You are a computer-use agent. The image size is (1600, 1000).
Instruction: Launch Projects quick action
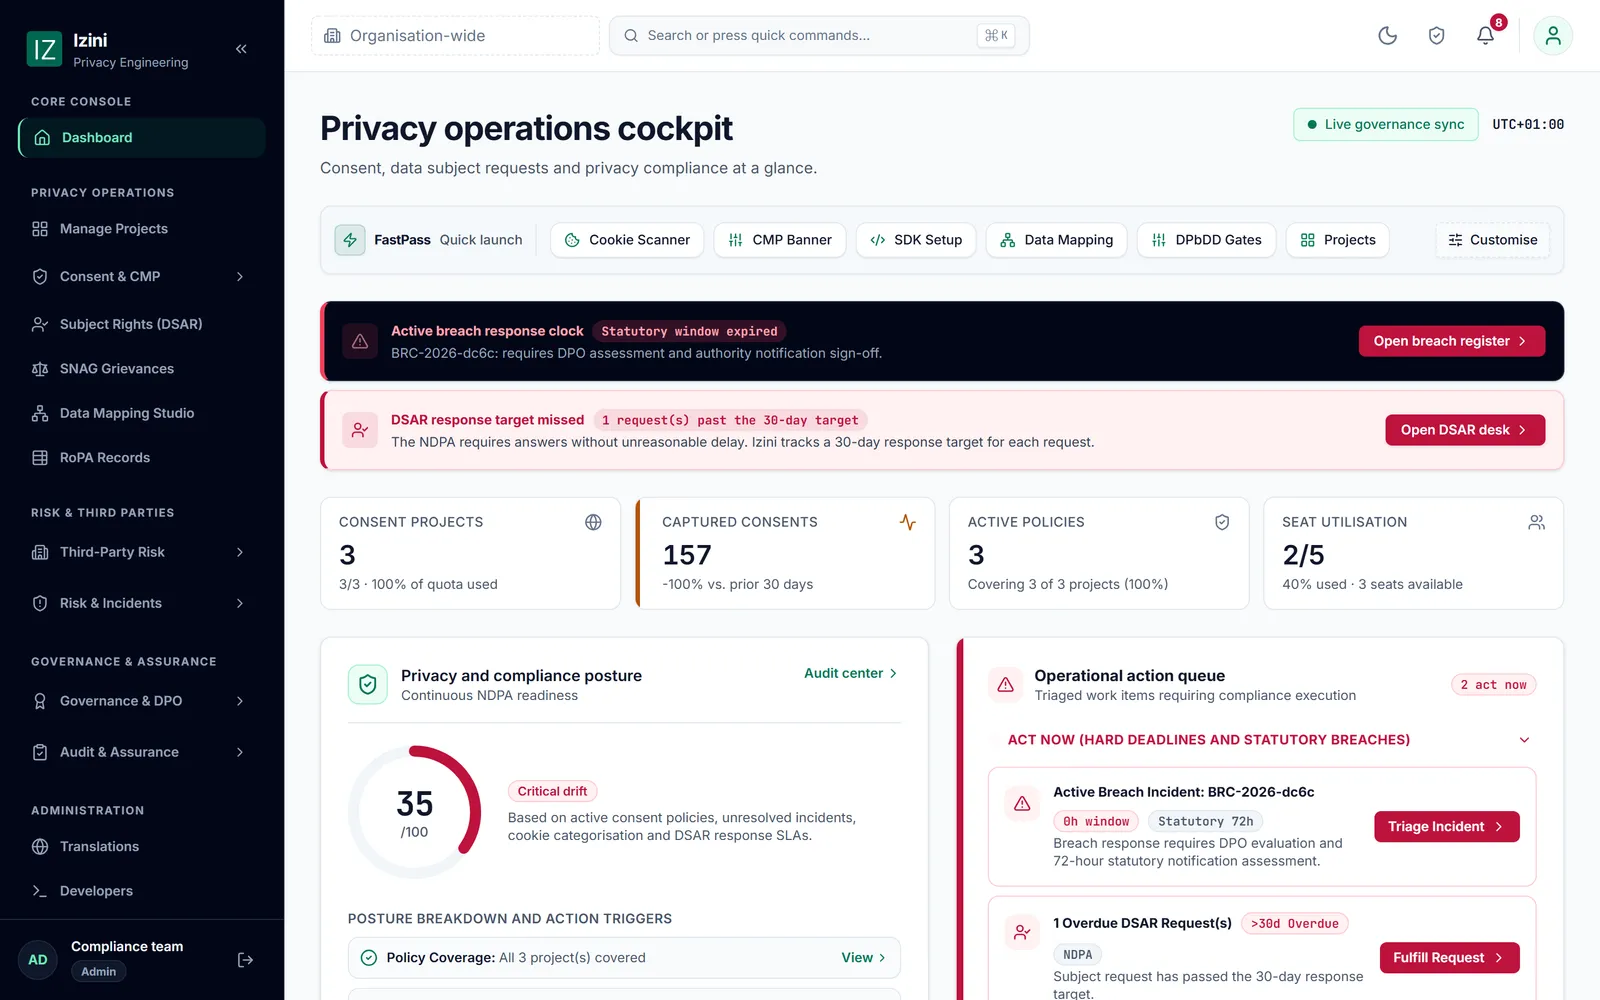(x=1337, y=240)
